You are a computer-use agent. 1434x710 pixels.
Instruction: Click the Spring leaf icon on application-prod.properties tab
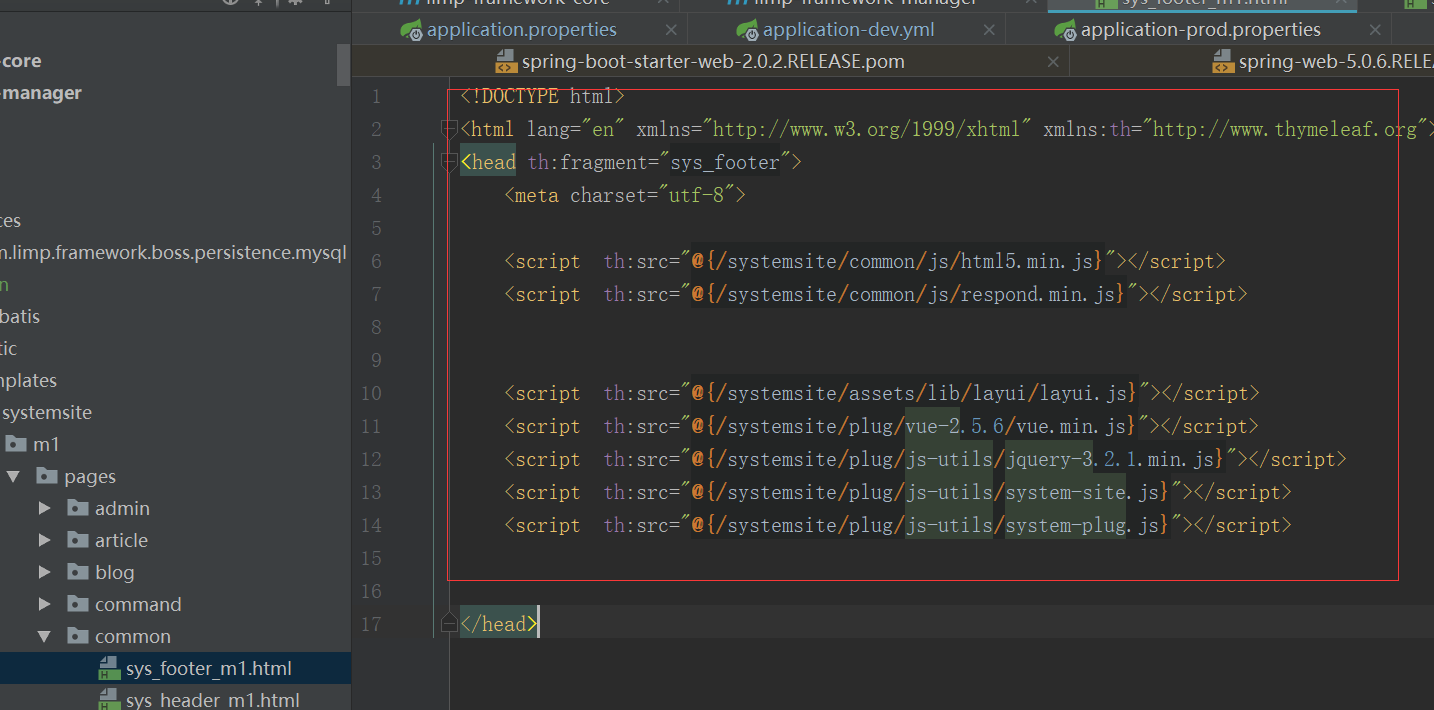tap(1065, 30)
